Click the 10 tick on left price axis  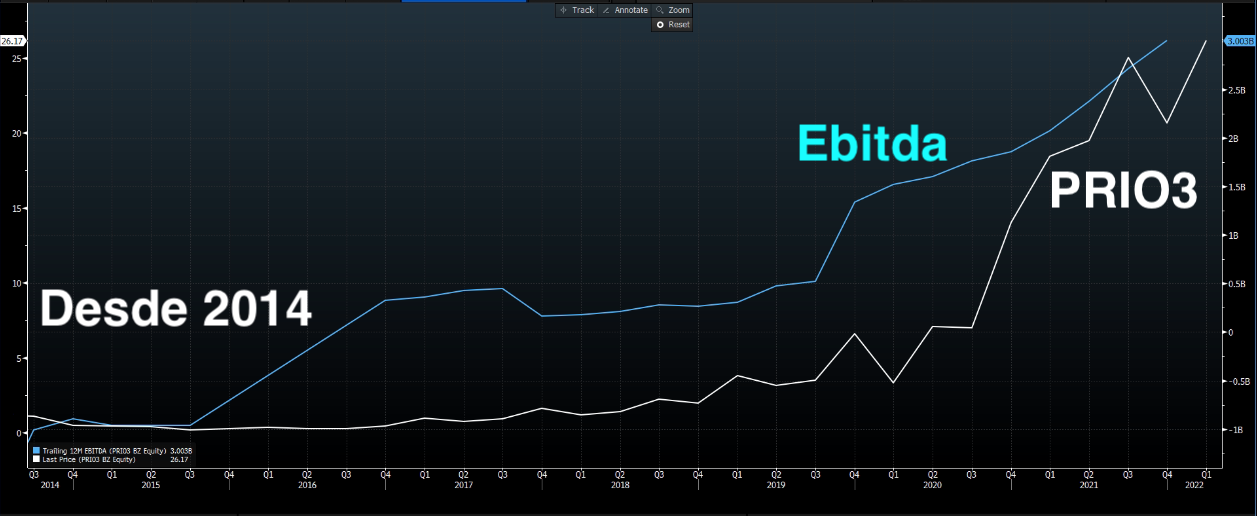[17, 283]
